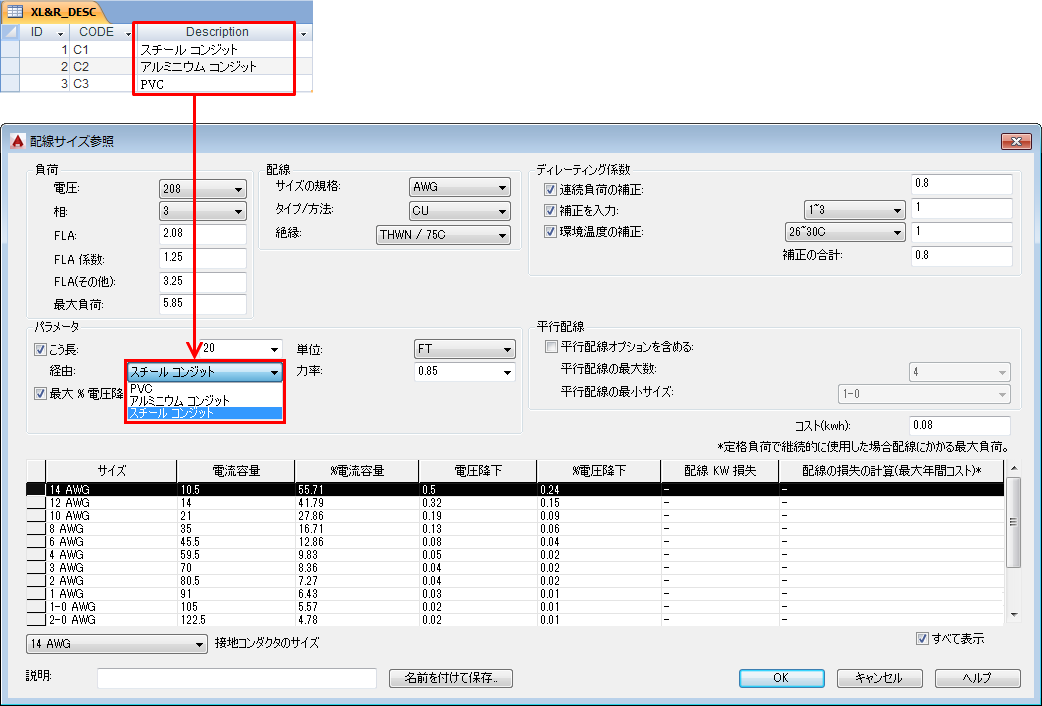This screenshot has height=706, width=1042.
Task: Open the サイズの規格 AWG dropdown
Action: [x=459, y=187]
